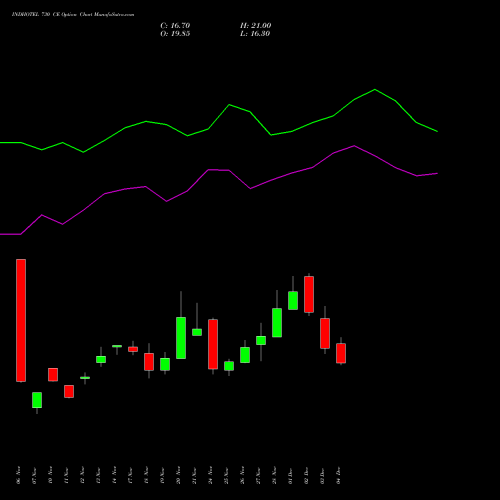Select the 28 Nov date label
500x500 pixels.
(x=274, y=475)
